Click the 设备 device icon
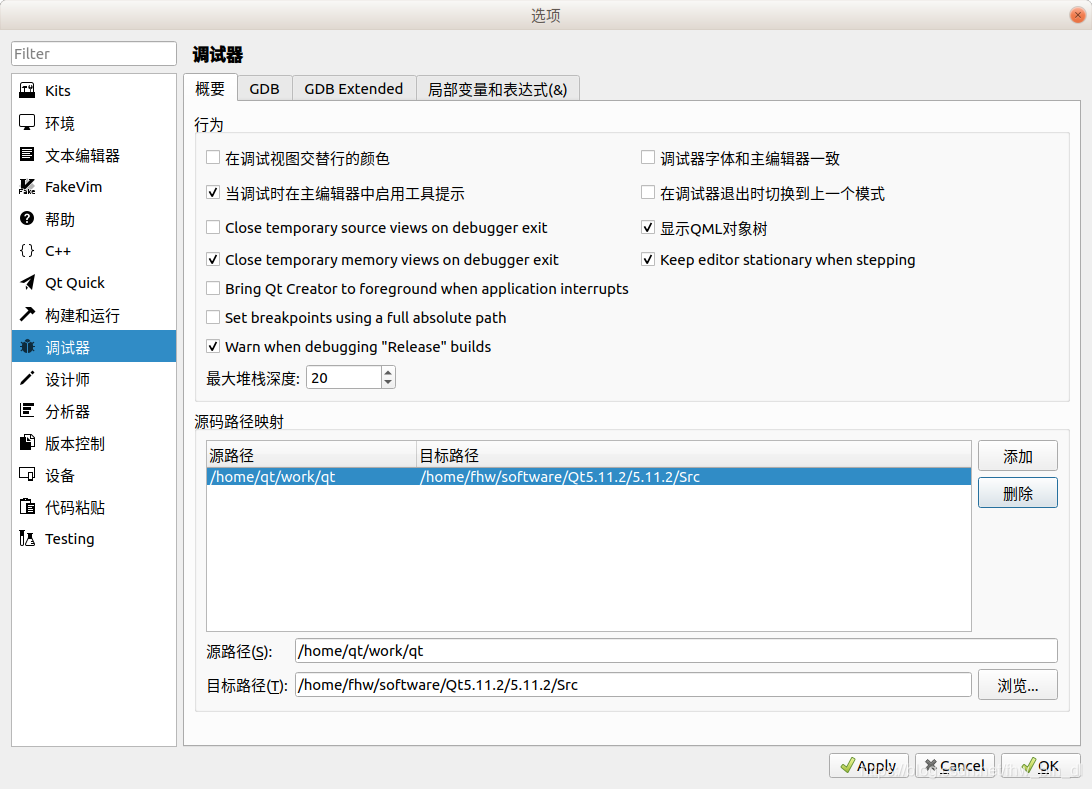 click(x=27, y=475)
